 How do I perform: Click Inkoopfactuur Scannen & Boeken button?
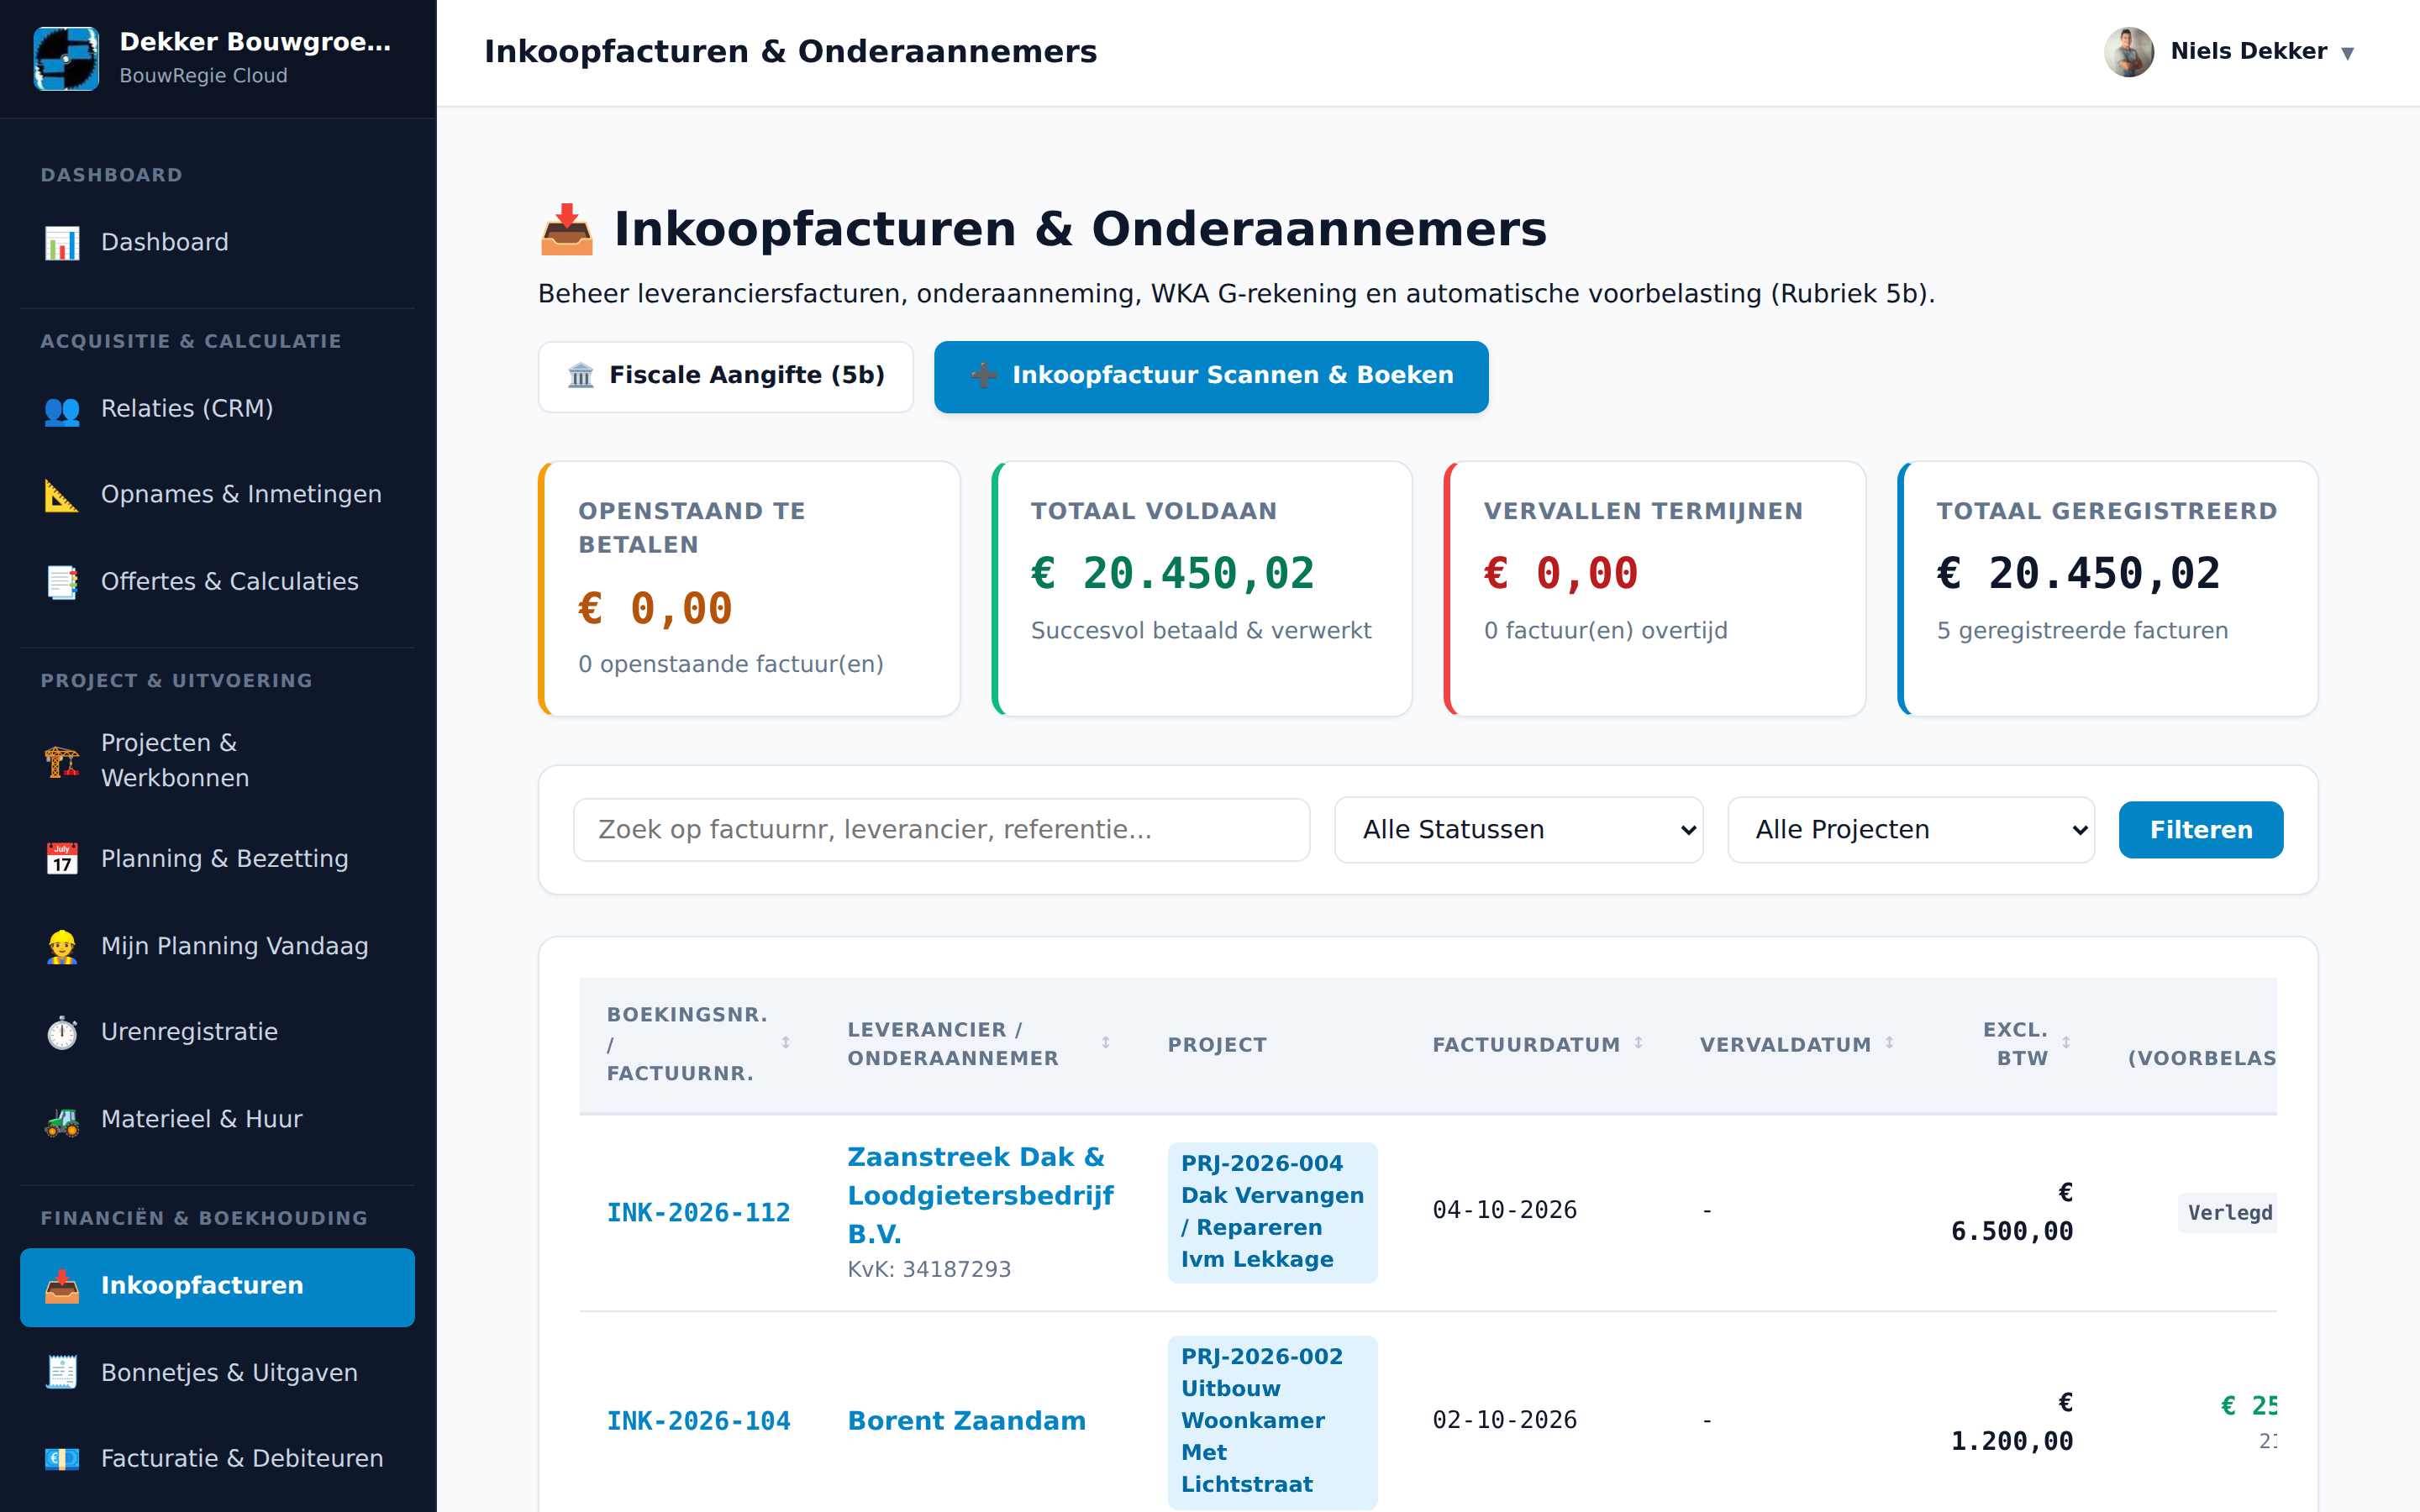click(1211, 376)
